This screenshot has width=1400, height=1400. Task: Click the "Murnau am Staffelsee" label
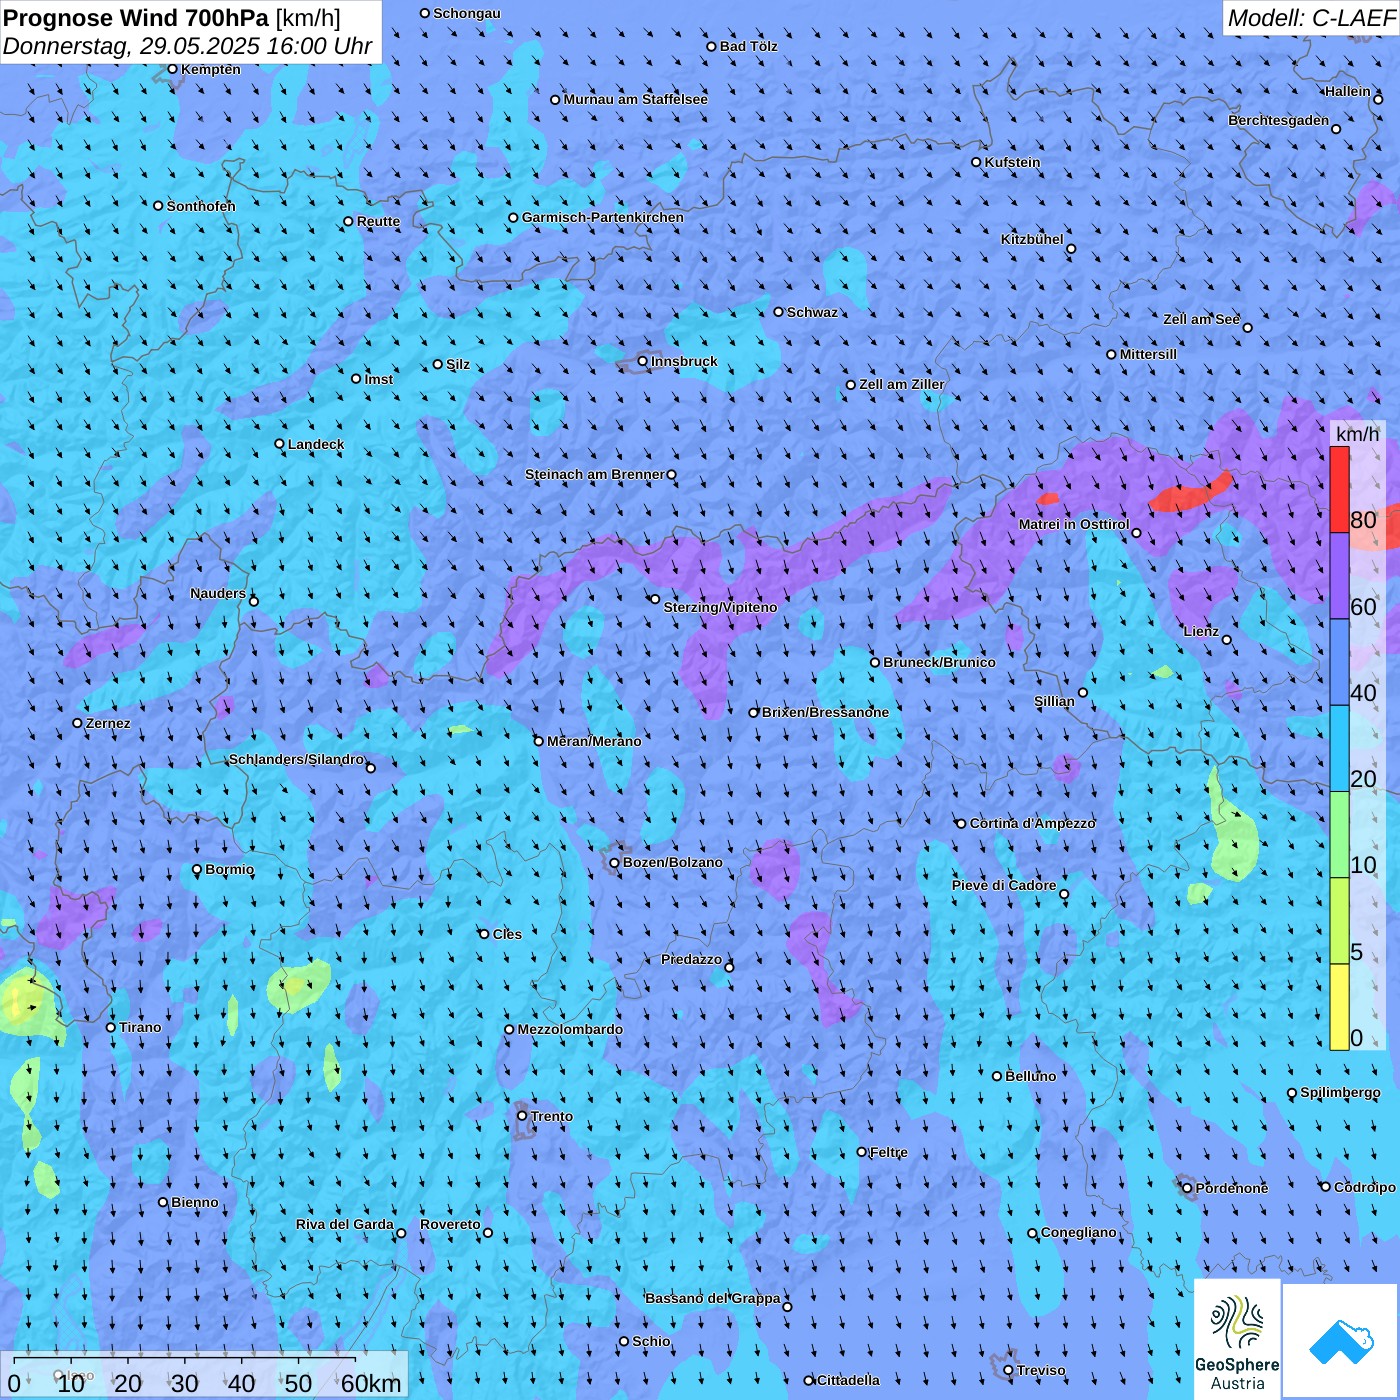[x=635, y=99]
